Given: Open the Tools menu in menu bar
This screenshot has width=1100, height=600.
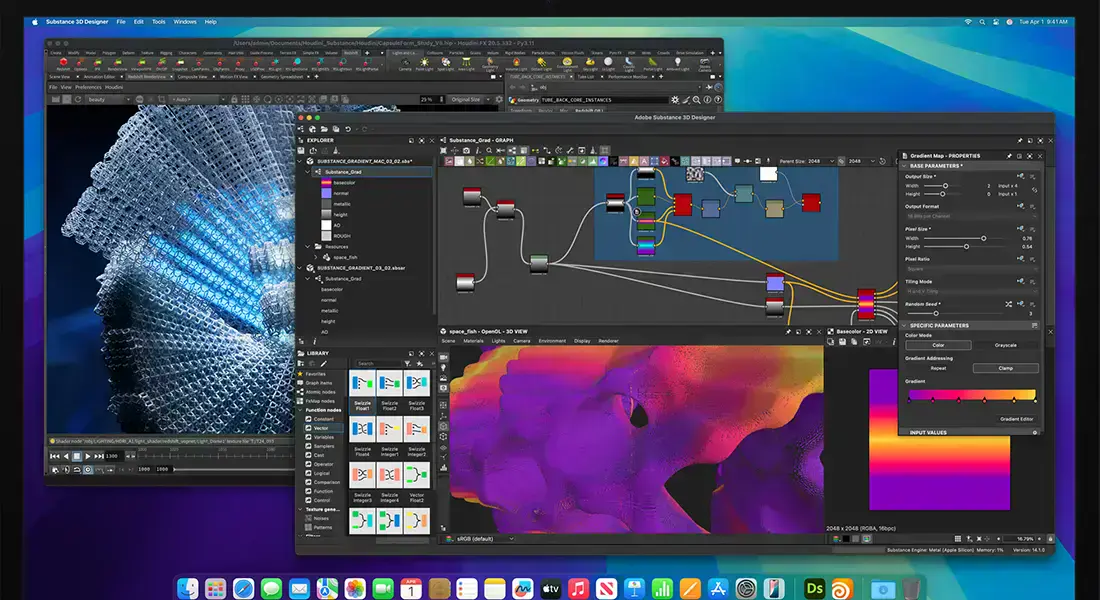Looking at the screenshot, I should point(159,22).
